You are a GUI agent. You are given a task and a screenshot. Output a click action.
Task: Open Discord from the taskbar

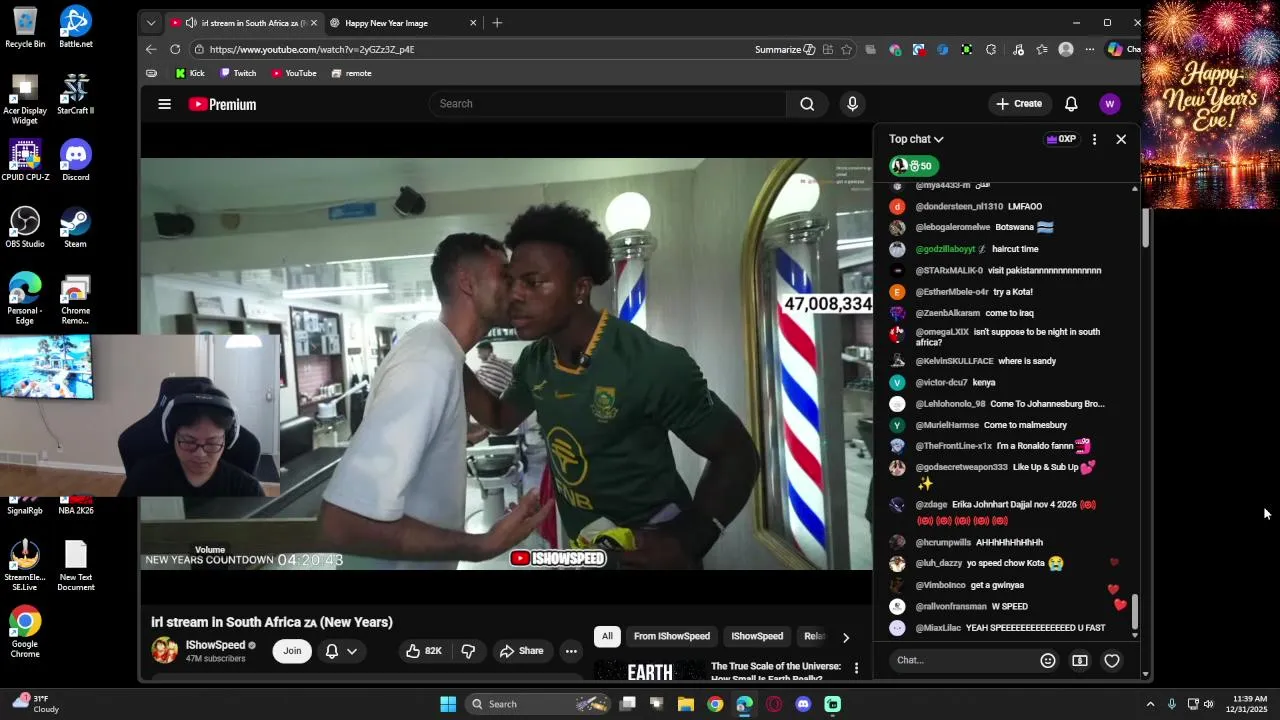tap(803, 704)
